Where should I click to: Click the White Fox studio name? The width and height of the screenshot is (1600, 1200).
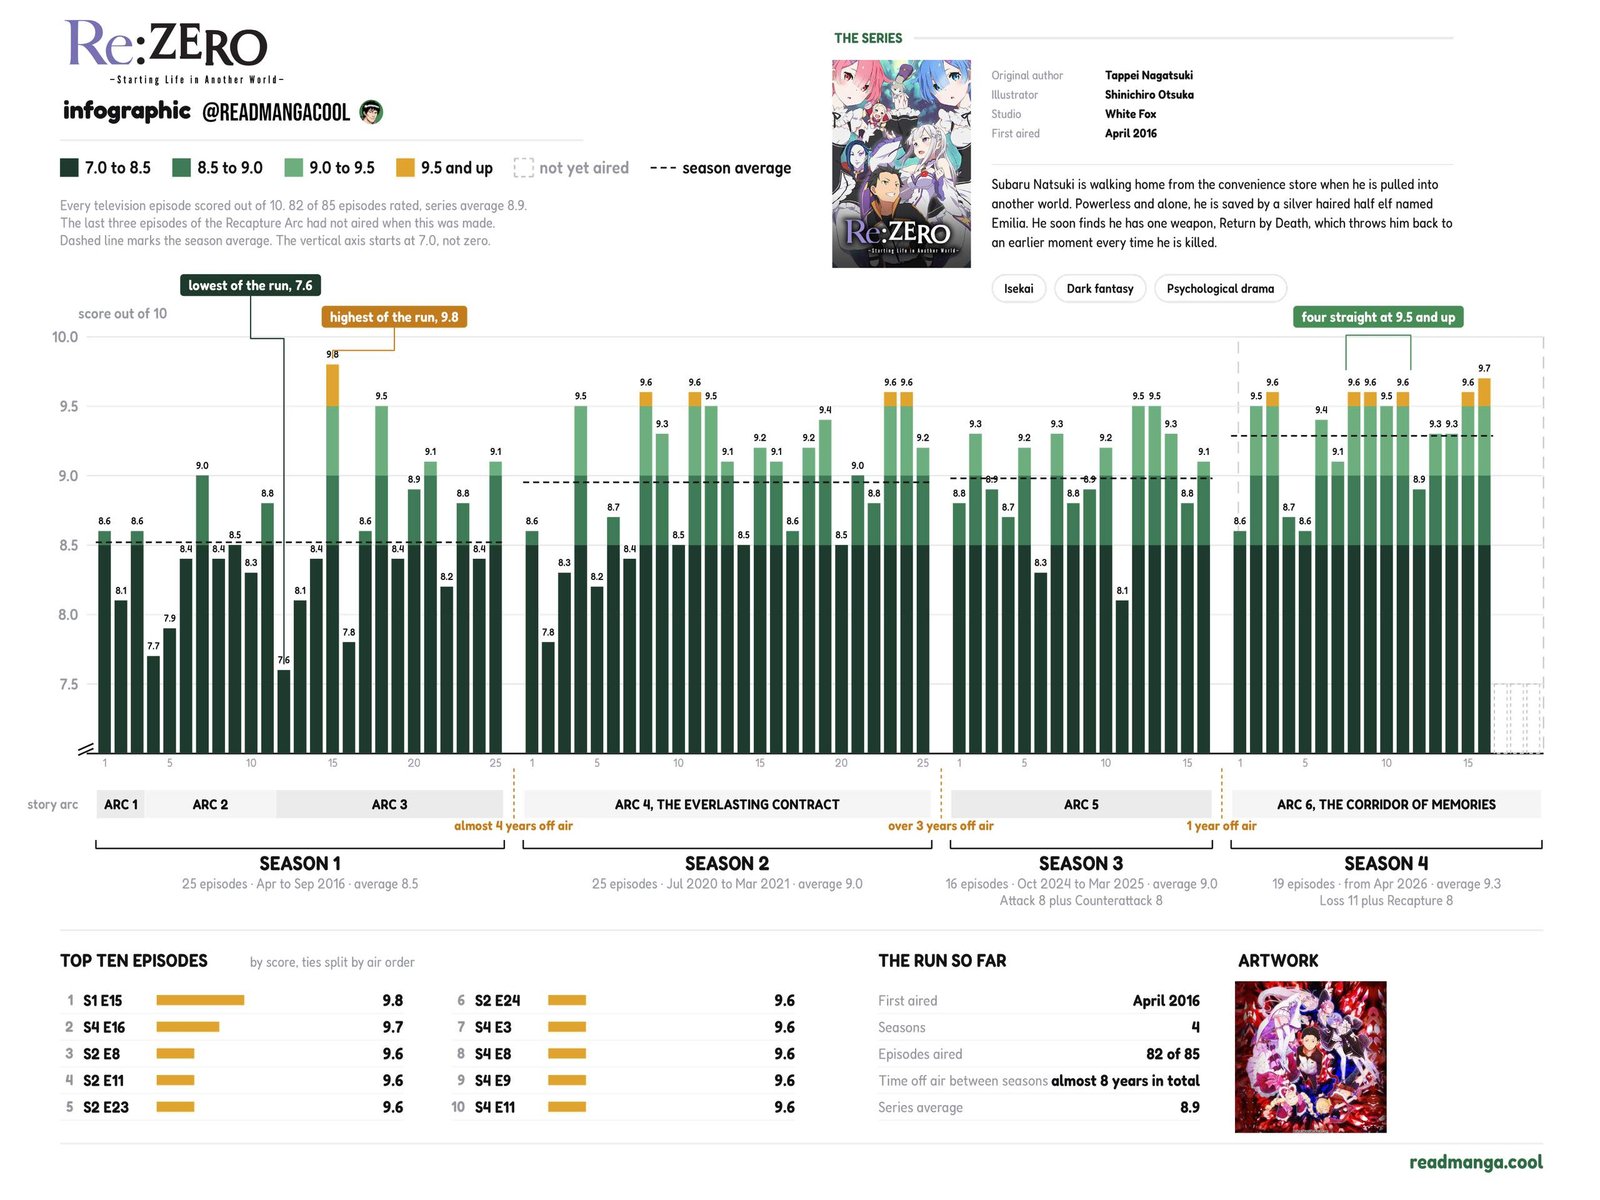point(1130,114)
